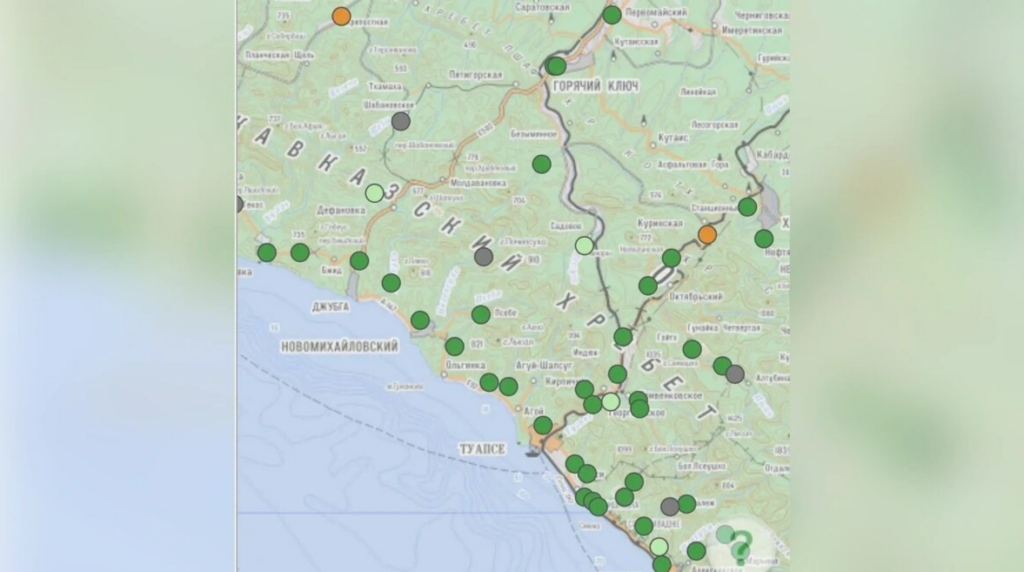Click the orange marker below Станционная
The width and height of the screenshot is (1024, 572).
click(x=707, y=234)
